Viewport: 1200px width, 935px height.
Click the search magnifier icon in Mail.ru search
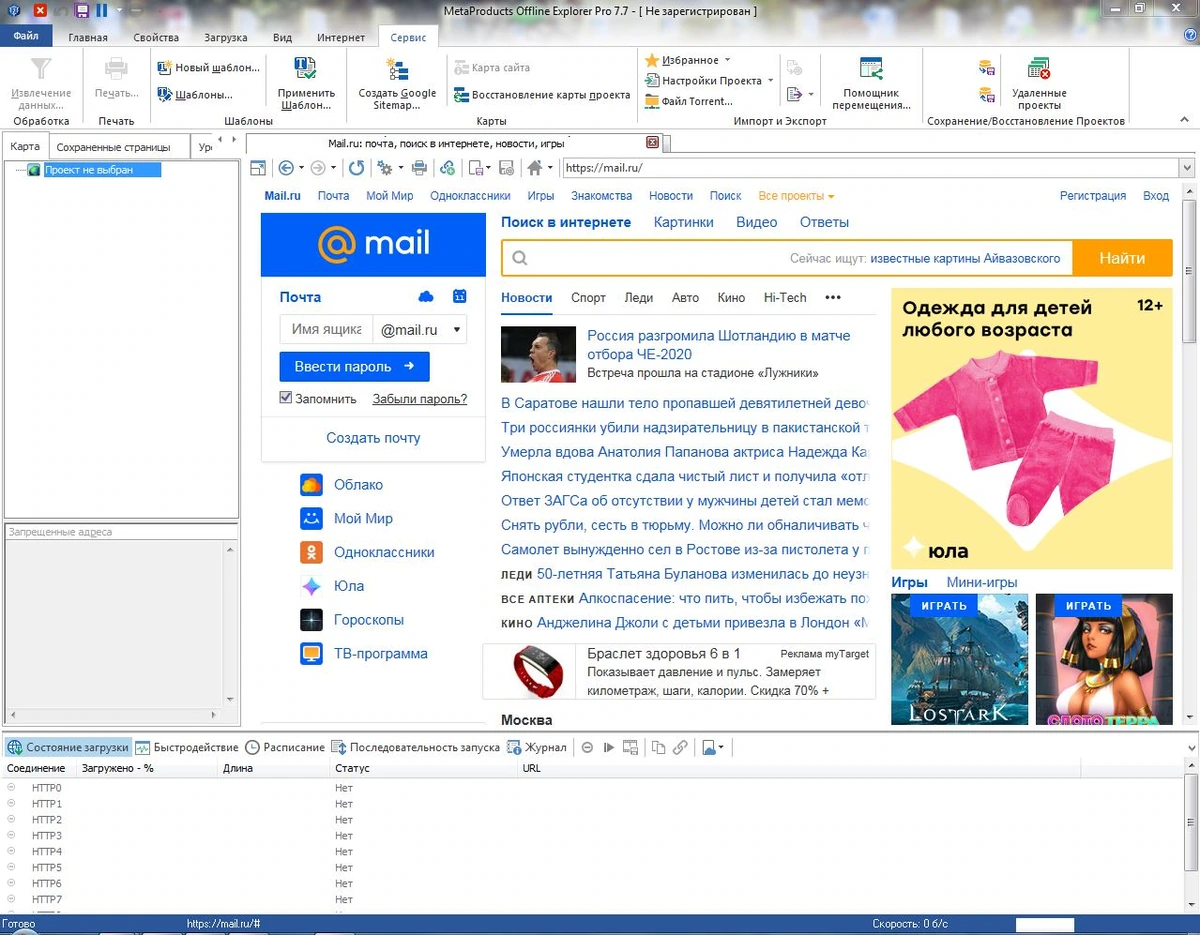[520, 258]
